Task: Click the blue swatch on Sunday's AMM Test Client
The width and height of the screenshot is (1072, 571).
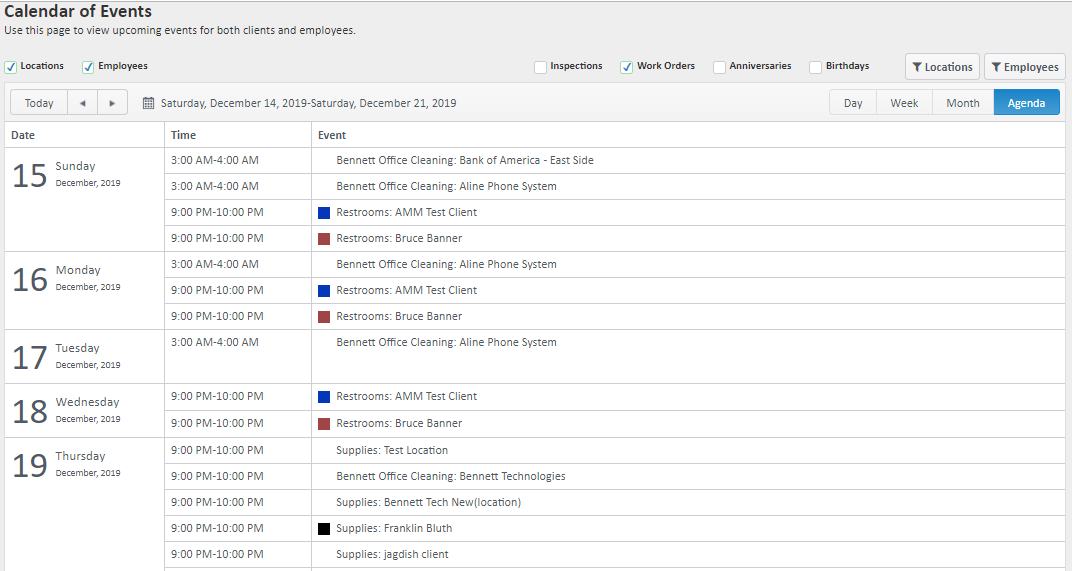Action: [x=324, y=213]
